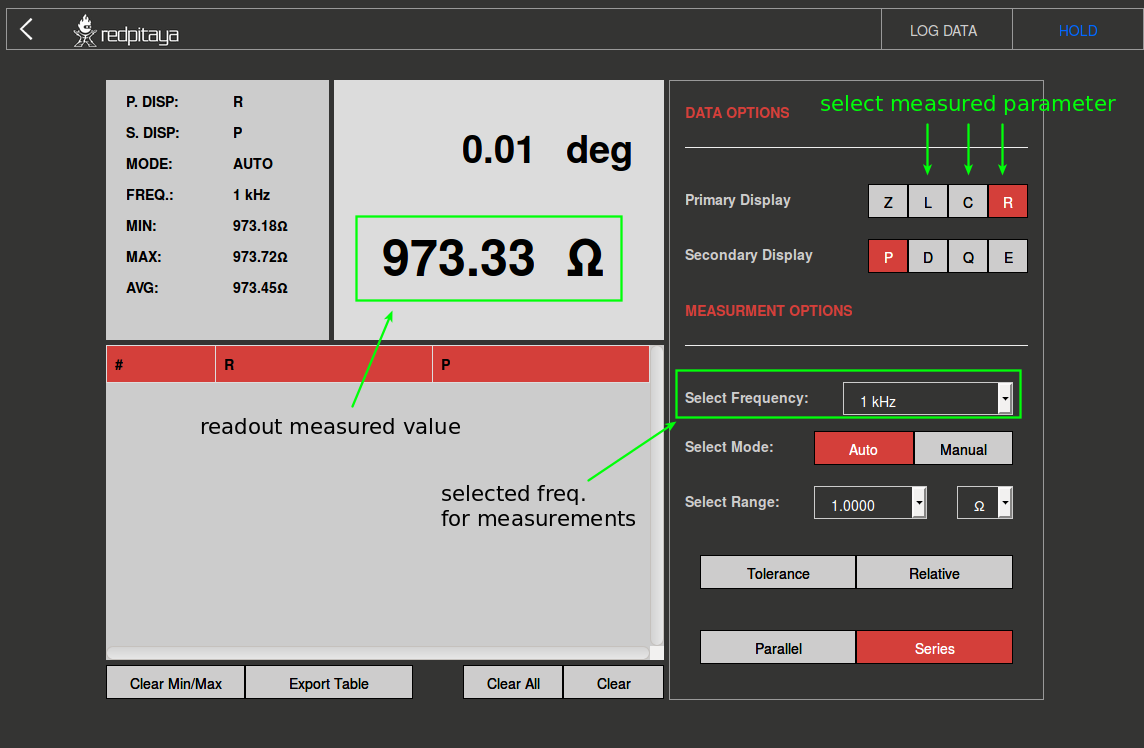Image resolution: width=1144 pixels, height=748 pixels.
Task: Choose Parallel measurement model
Action: click(x=778, y=647)
